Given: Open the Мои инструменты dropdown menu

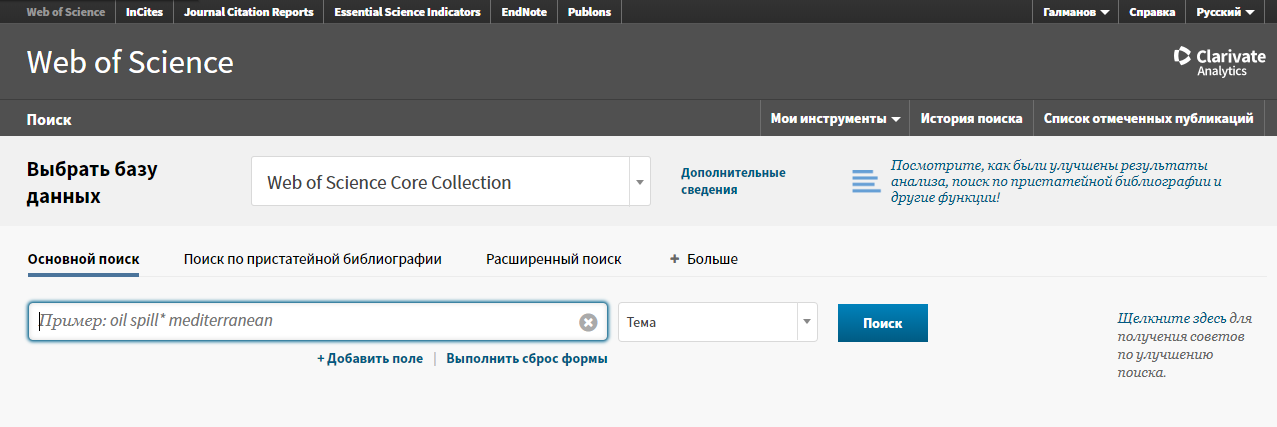Looking at the screenshot, I should click(x=835, y=118).
